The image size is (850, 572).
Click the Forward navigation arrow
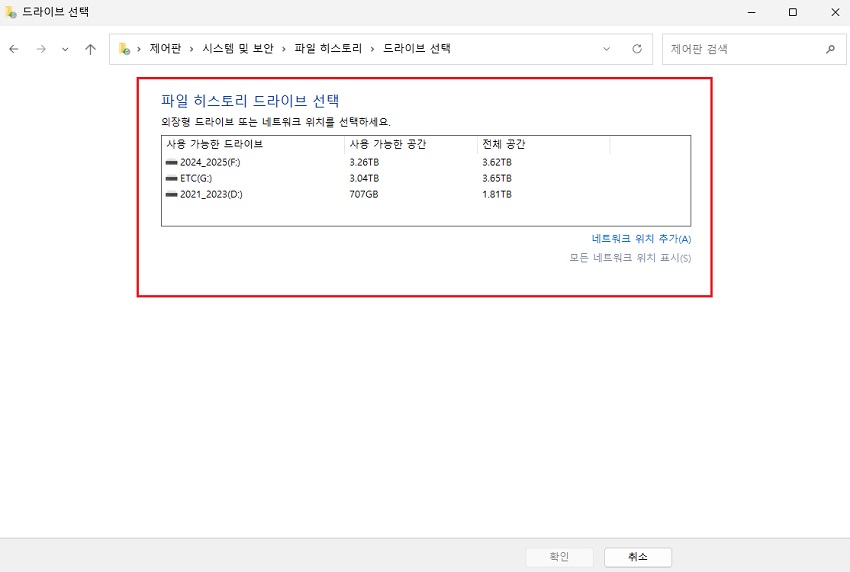point(41,49)
